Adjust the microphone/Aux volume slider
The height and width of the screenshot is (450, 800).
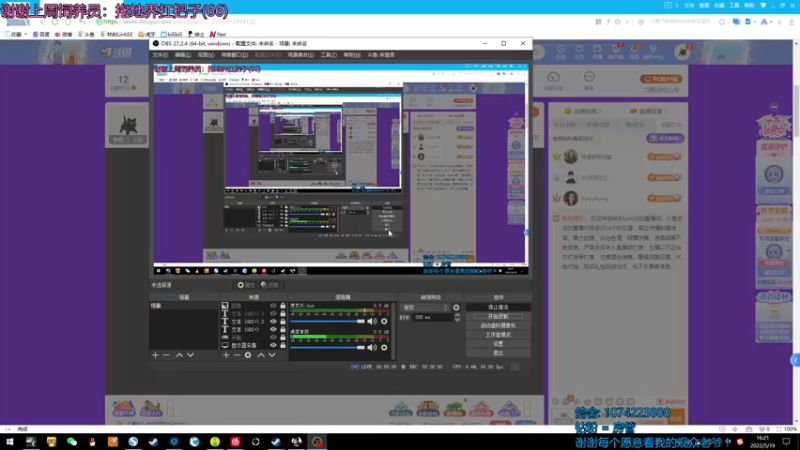coord(328,321)
